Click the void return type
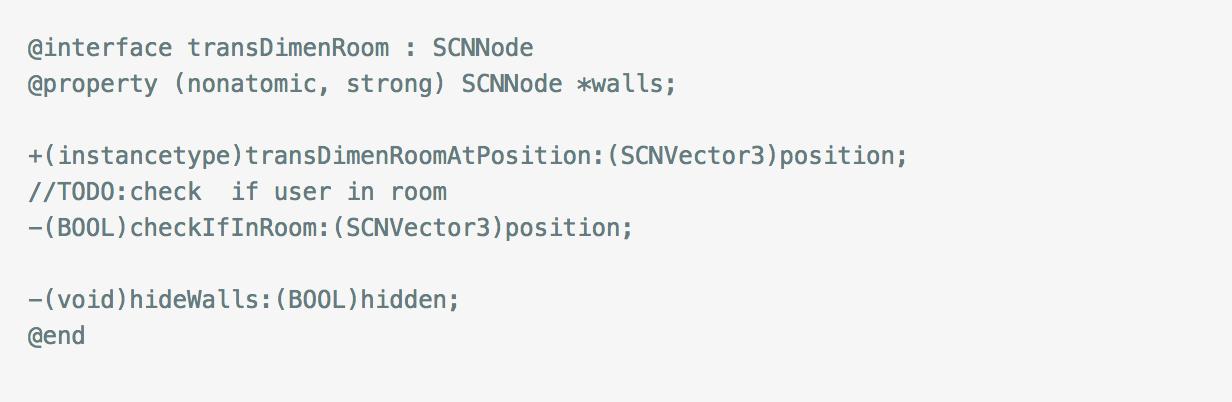Screen dimensions: 1232x402 point(85,299)
